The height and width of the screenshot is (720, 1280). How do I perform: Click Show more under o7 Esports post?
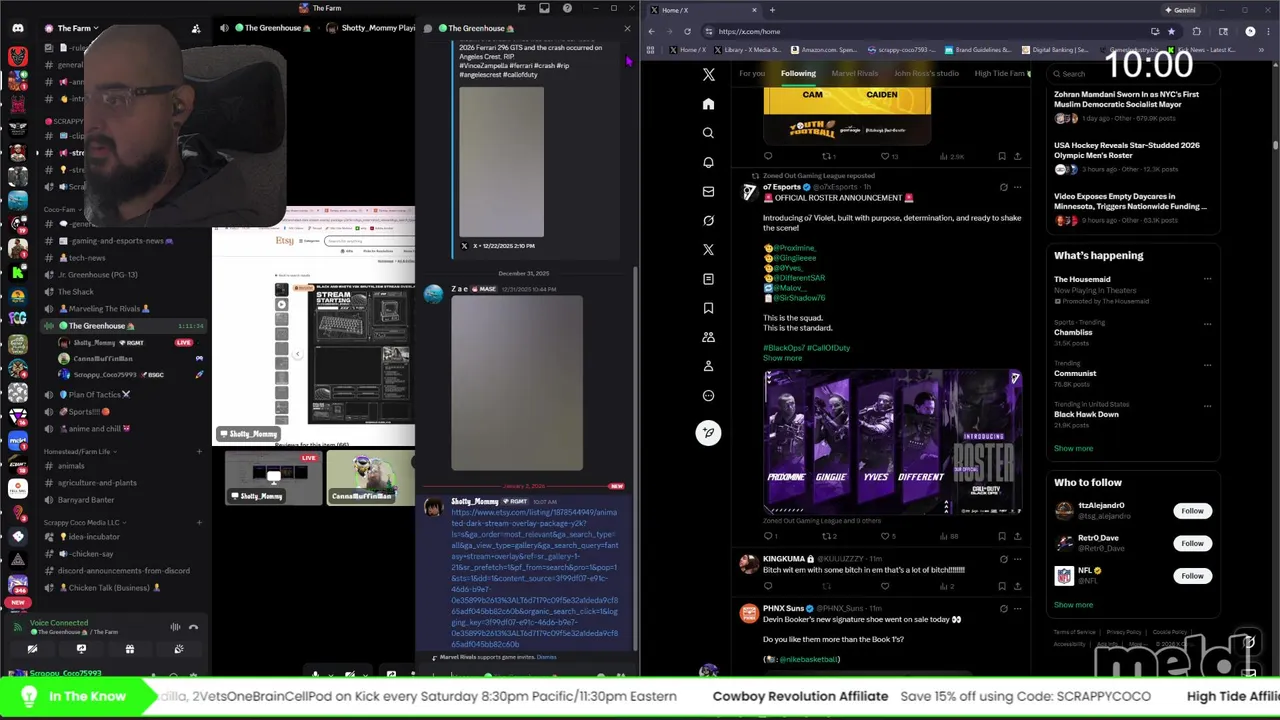[x=782, y=358]
